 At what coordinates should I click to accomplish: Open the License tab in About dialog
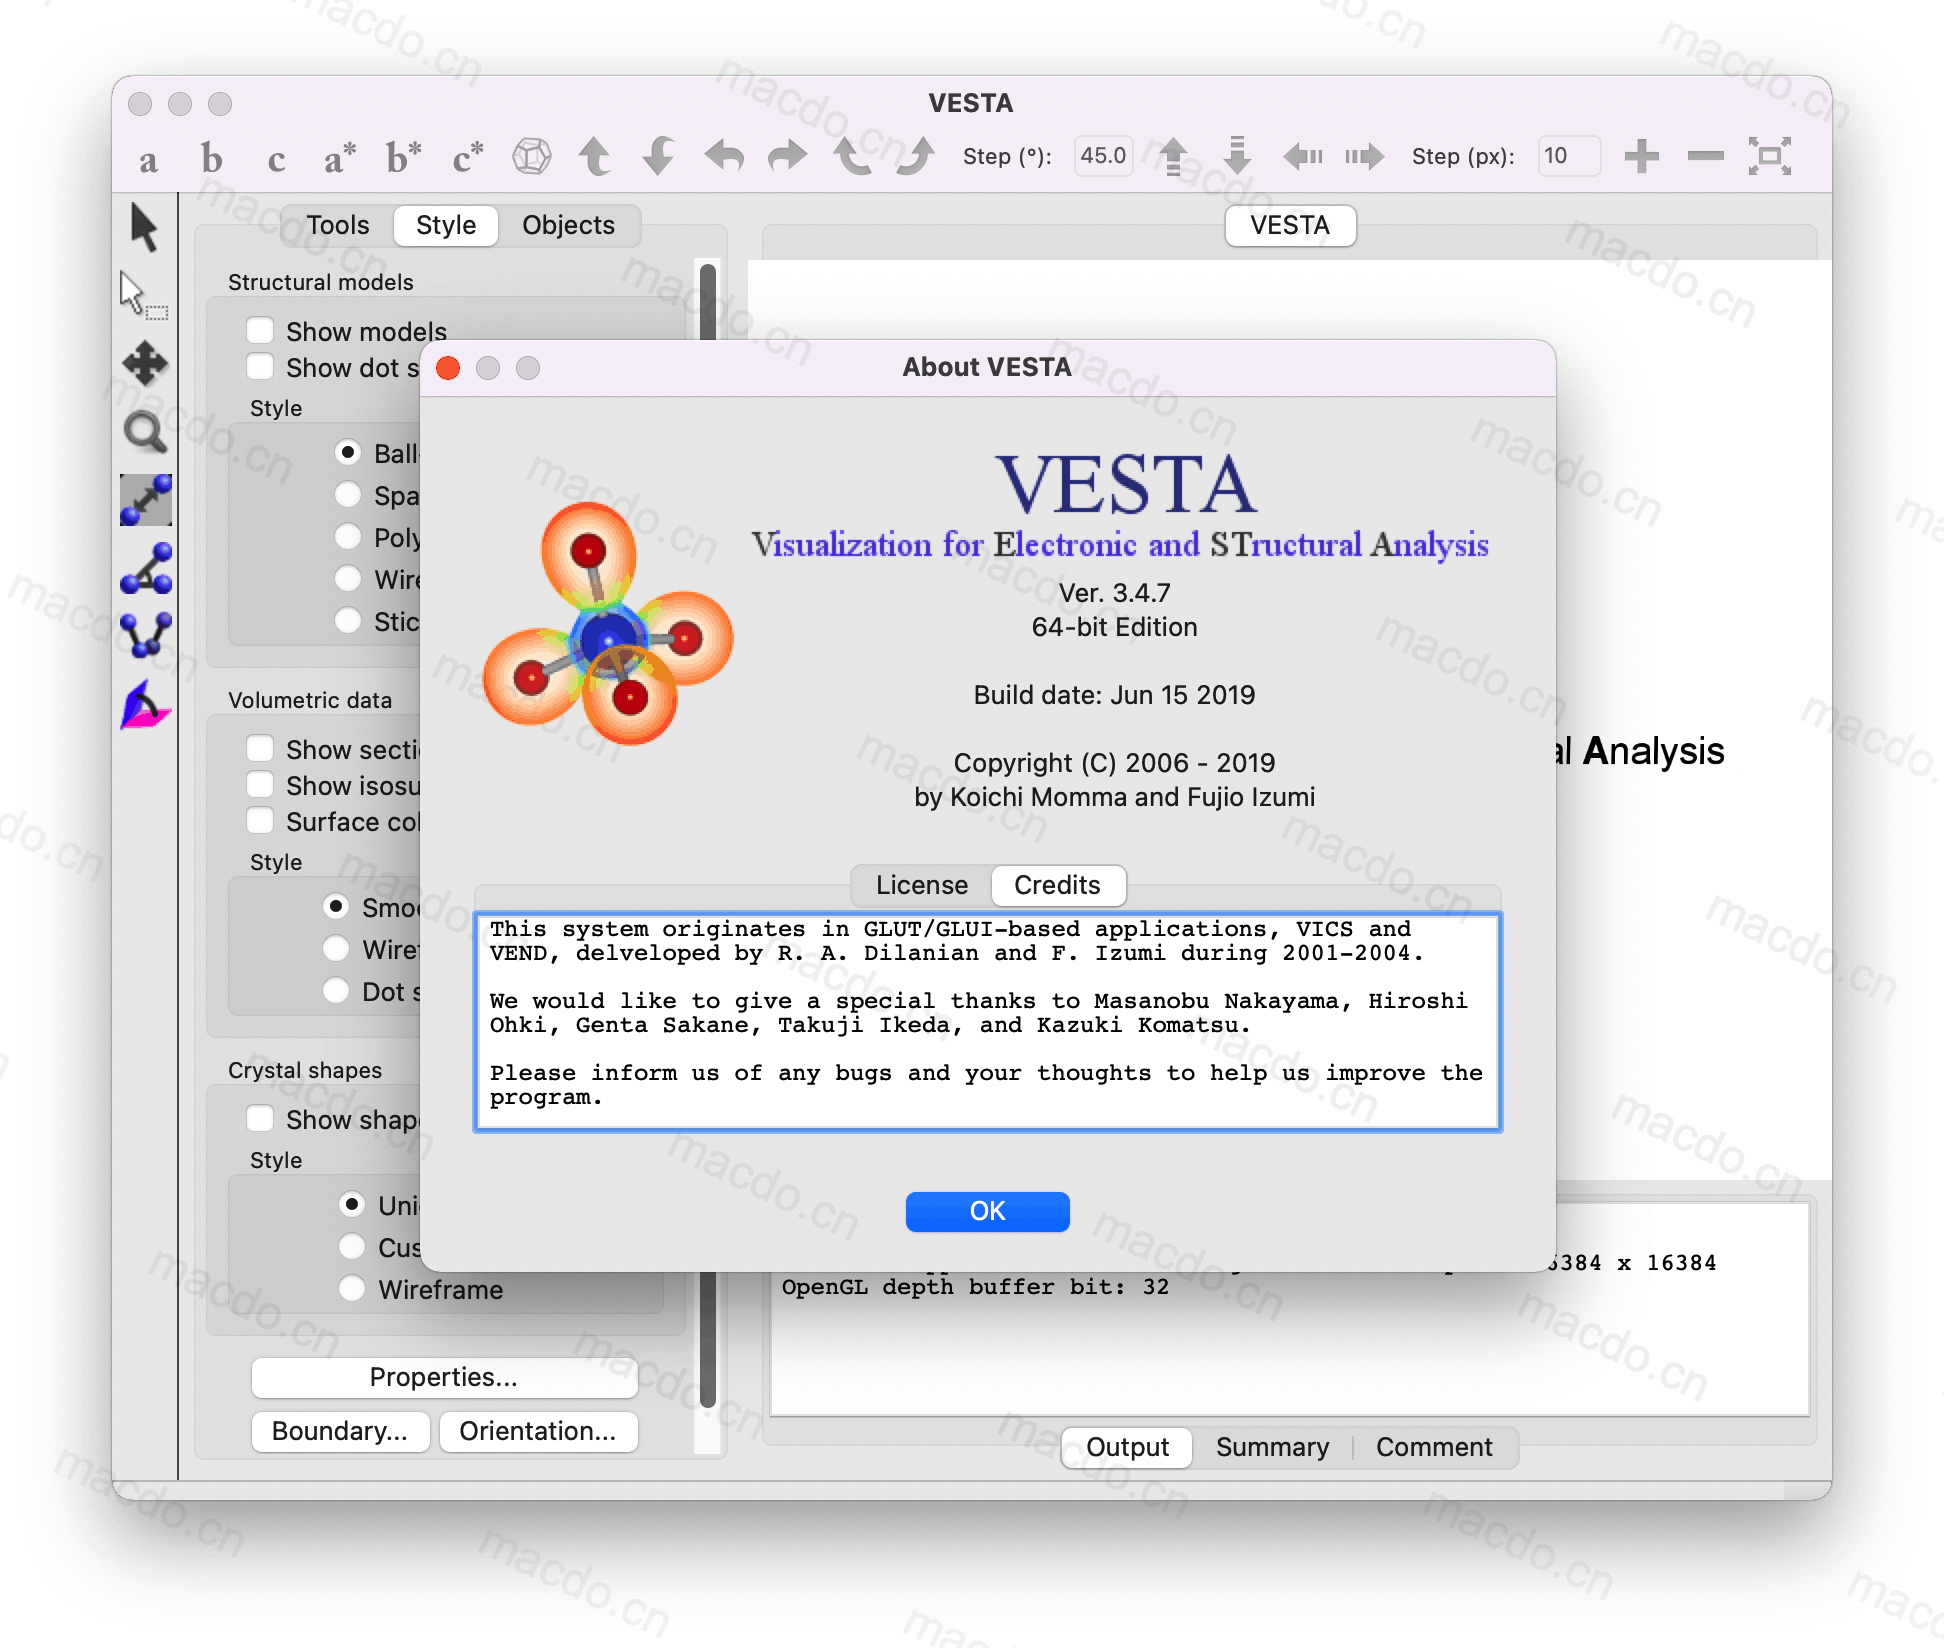922,885
